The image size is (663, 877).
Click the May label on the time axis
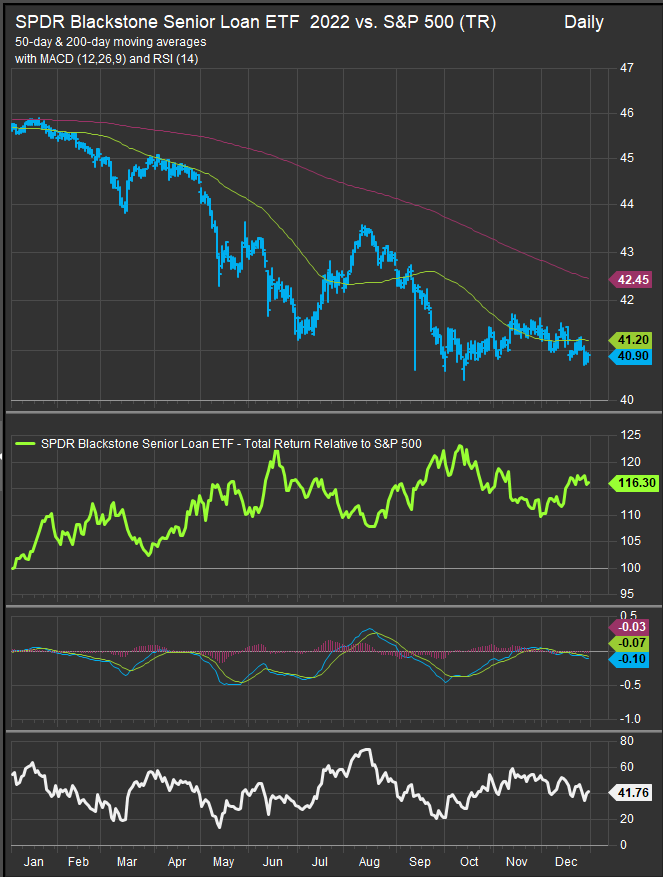coord(223,862)
